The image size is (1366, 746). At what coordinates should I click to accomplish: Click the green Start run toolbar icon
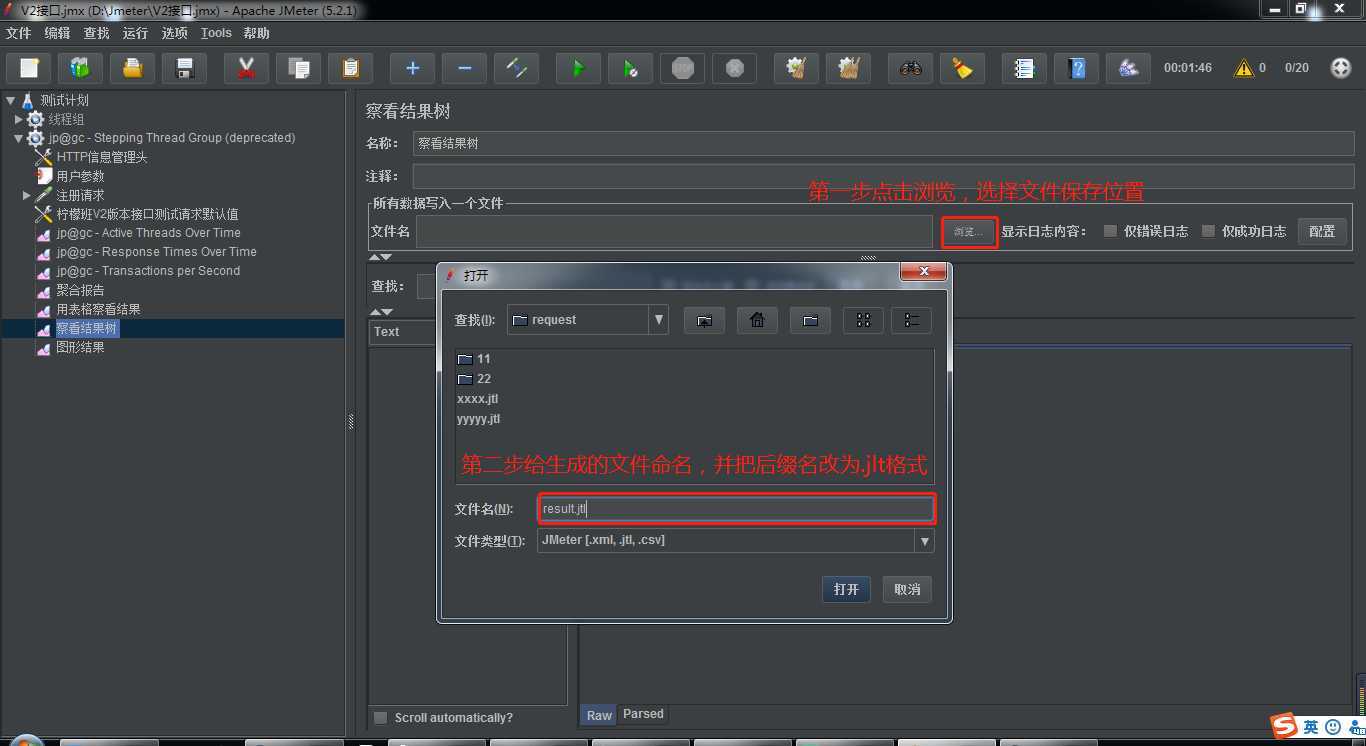[577, 68]
